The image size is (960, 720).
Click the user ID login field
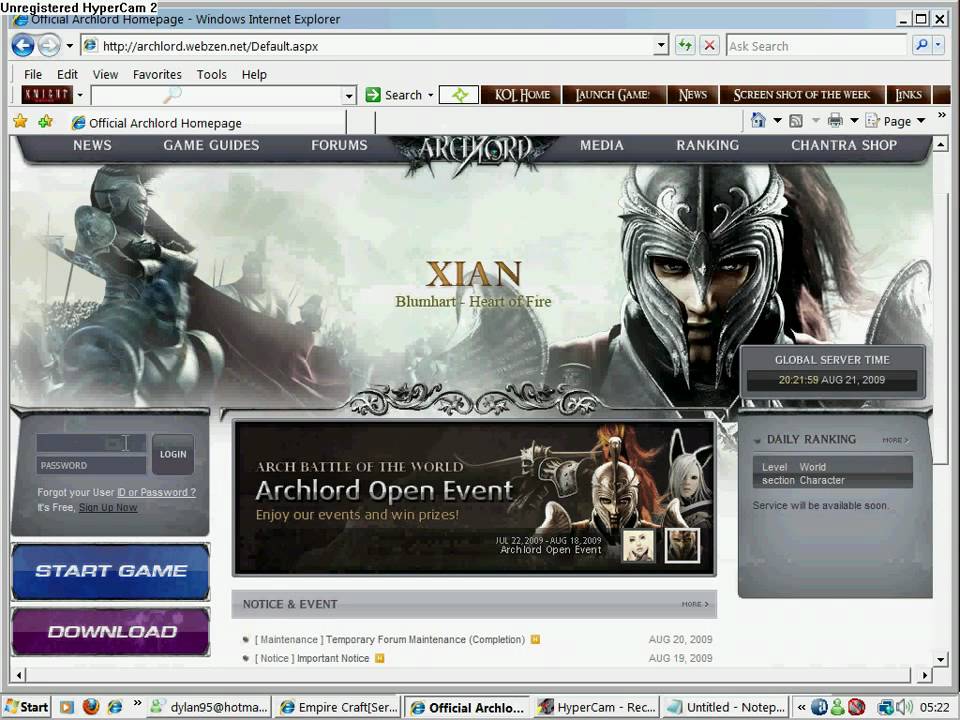pyautogui.click(x=91, y=443)
